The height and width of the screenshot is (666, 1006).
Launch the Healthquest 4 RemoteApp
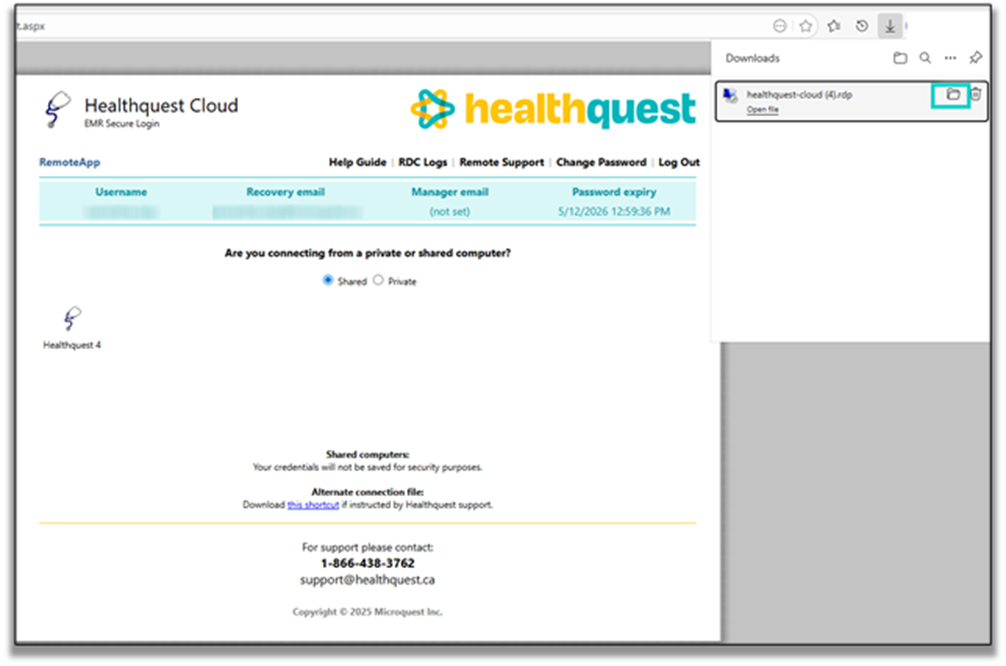(71, 327)
